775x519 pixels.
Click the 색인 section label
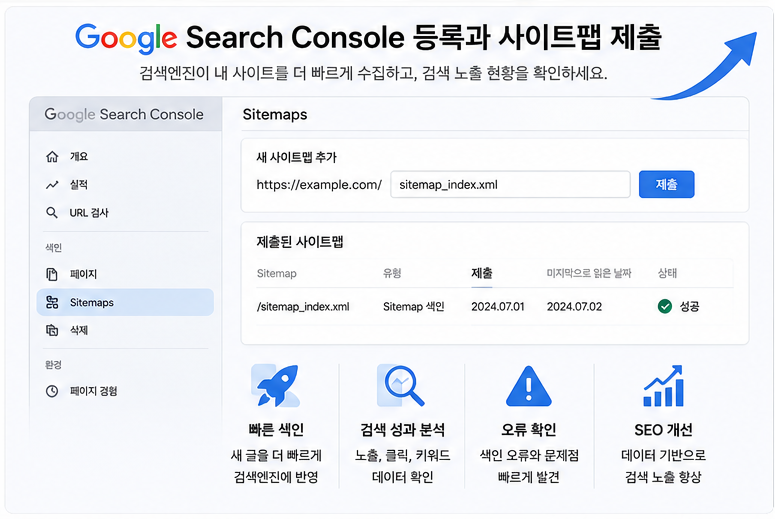(x=53, y=248)
